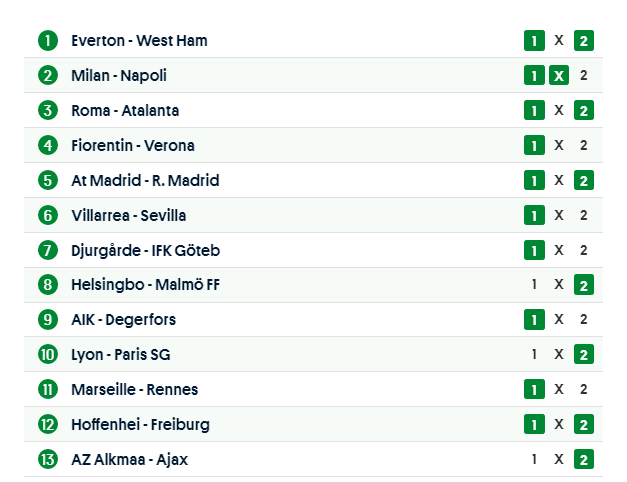This screenshot has width=627, height=482.
Task: Select 2 for Fiorentin - Verona
Action: click(x=584, y=146)
